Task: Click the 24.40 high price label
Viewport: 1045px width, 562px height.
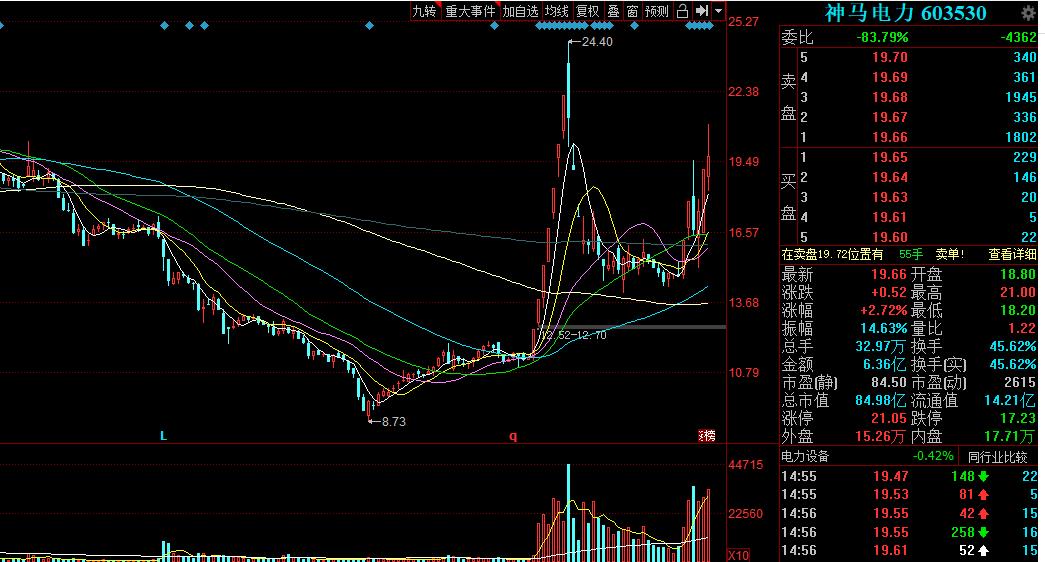Action: click(596, 42)
